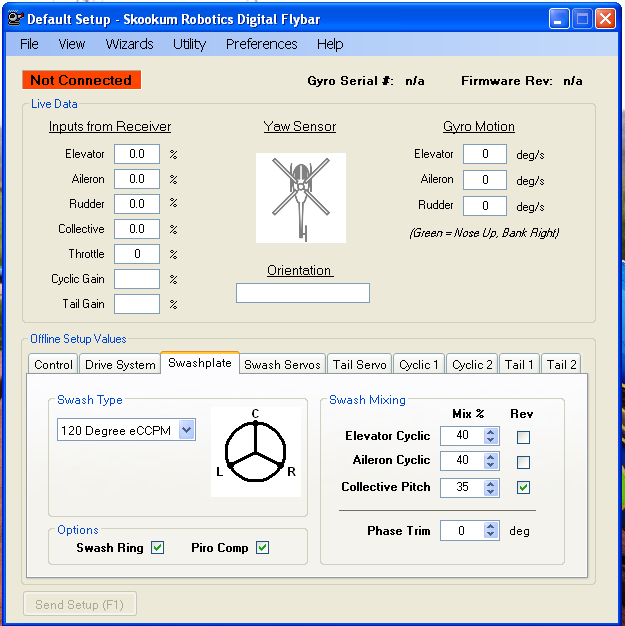This screenshot has width=625, height=626.
Task: Open the Tail Servo tab
Action: point(359,364)
